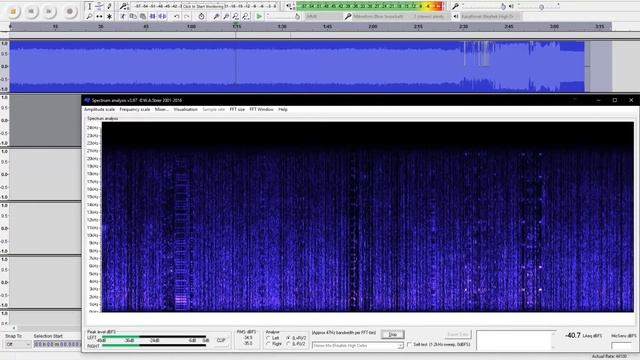This screenshot has height=360, width=640.
Task: Skip to start of project
Action: 31,11
